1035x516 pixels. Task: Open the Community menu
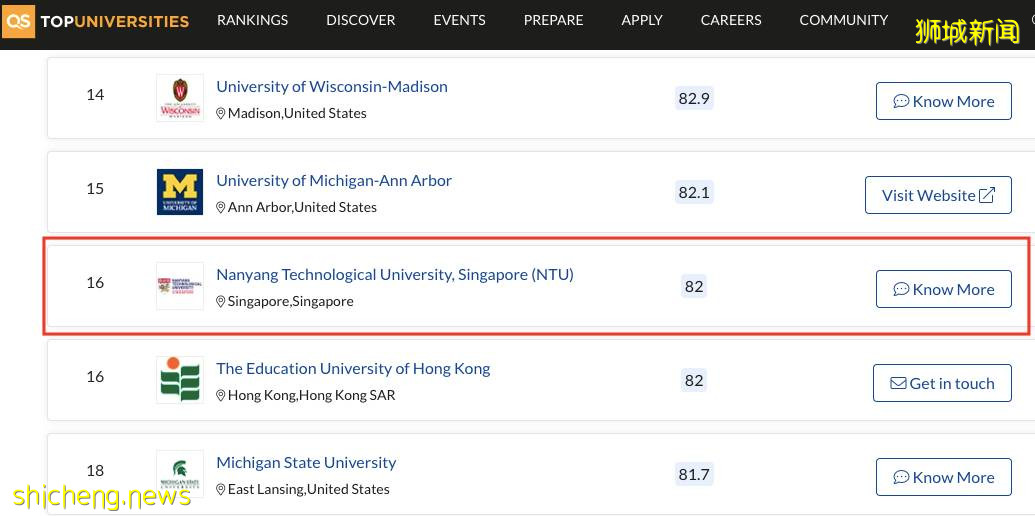[x=843, y=20]
